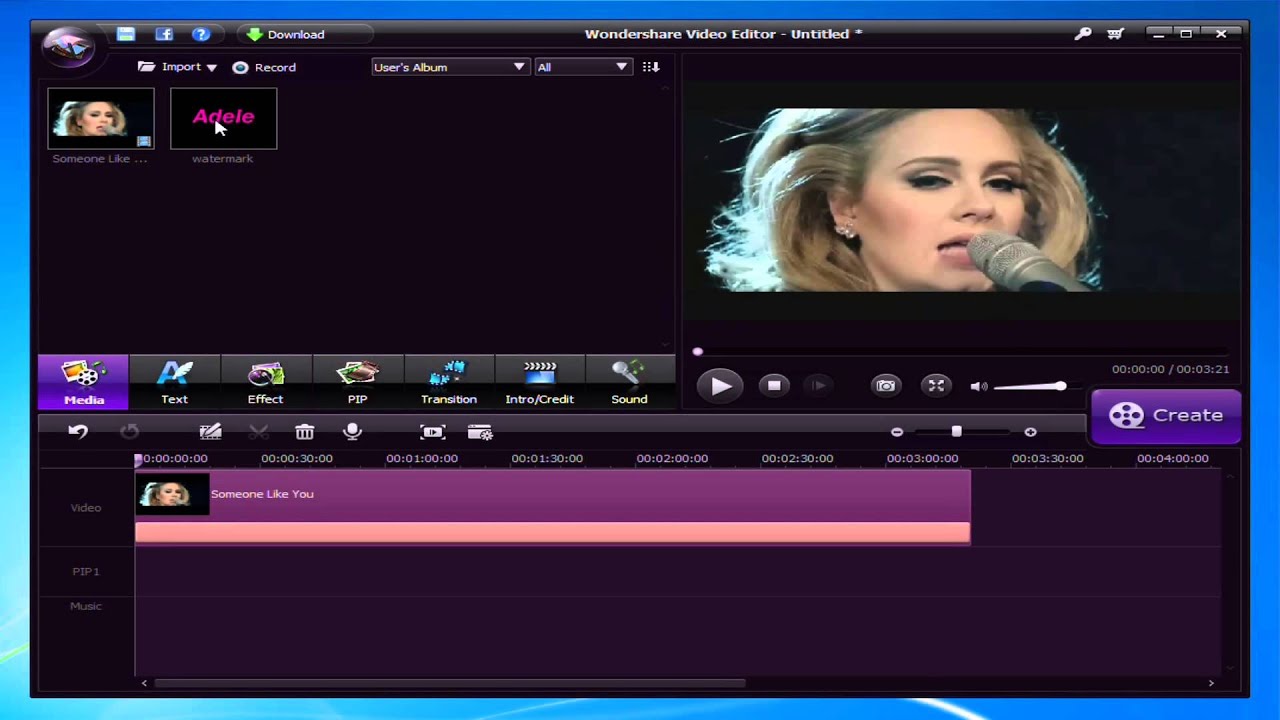1280x720 pixels.
Task: Click the volume slider handle
Action: (x=1060, y=386)
